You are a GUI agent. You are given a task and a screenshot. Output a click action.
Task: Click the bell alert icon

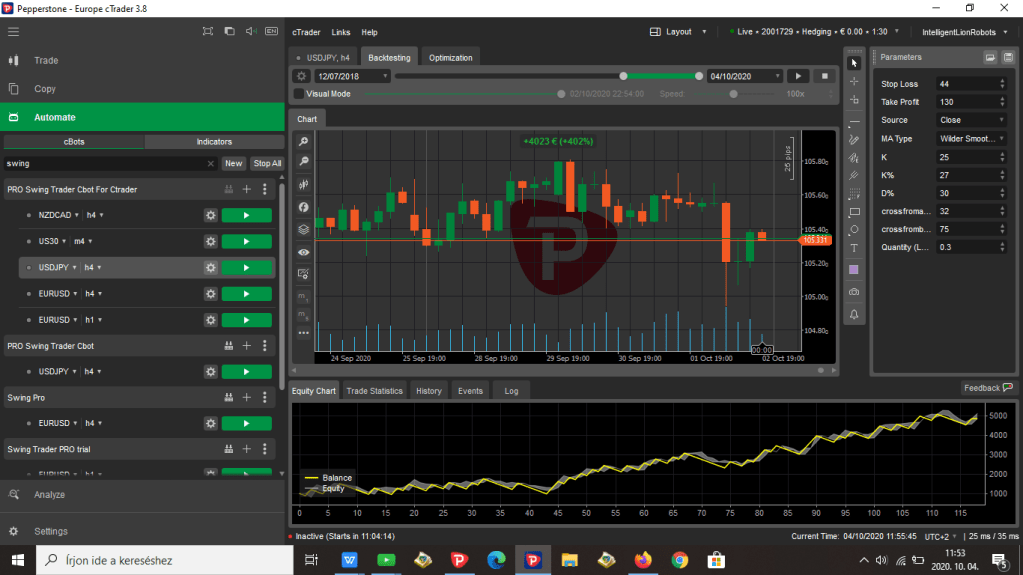click(854, 314)
